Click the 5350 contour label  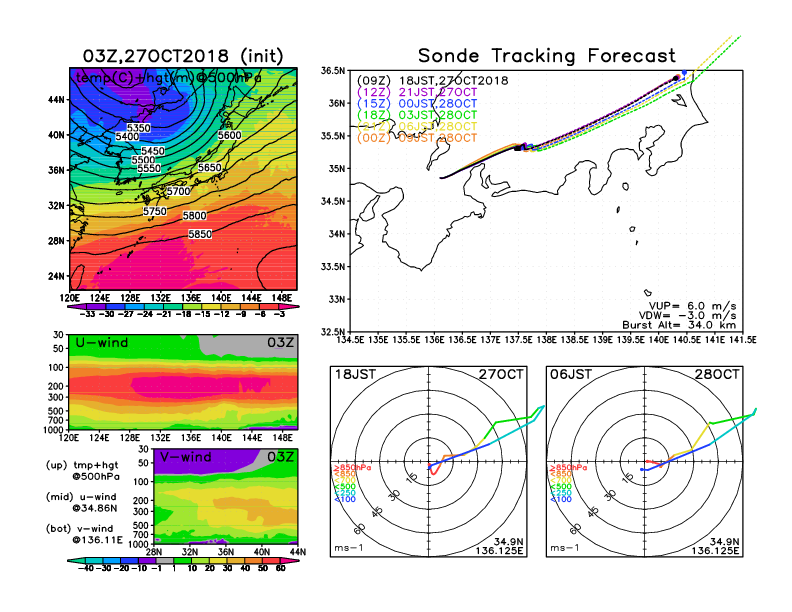138,128
